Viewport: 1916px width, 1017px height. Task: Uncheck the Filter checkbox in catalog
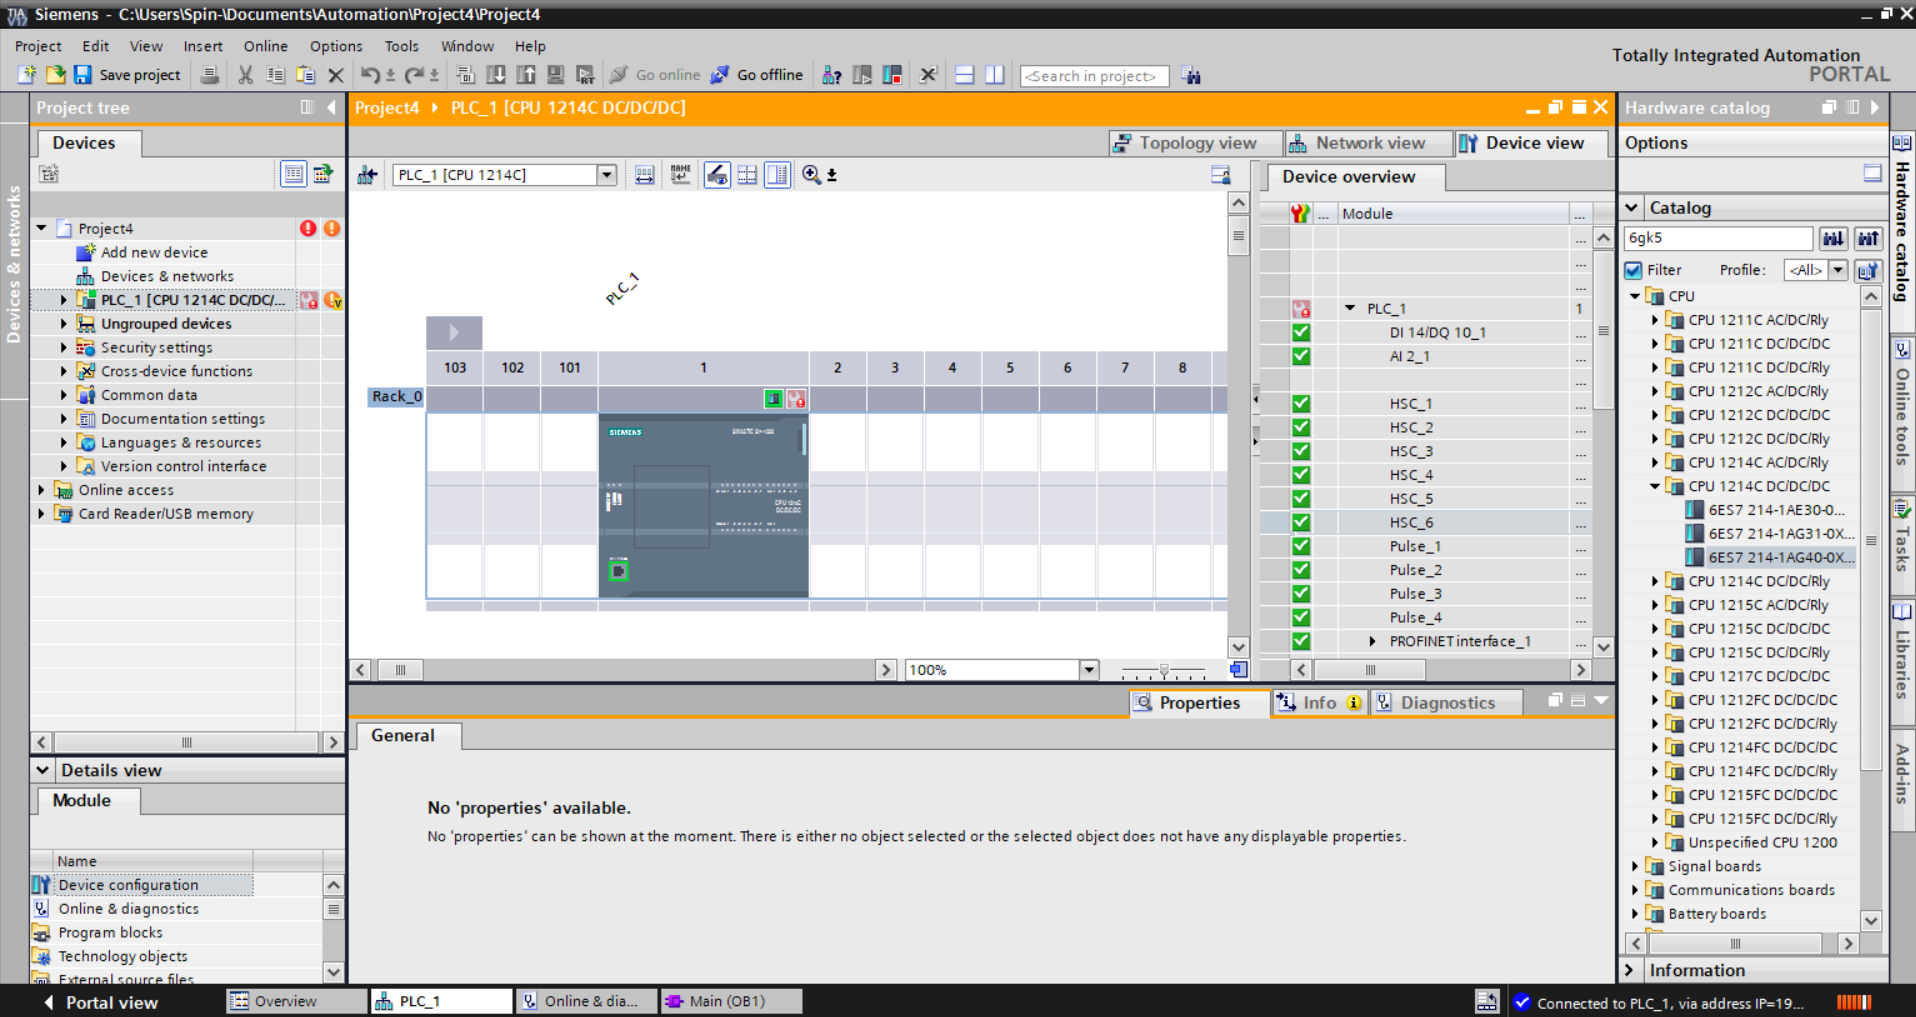click(1634, 270)
